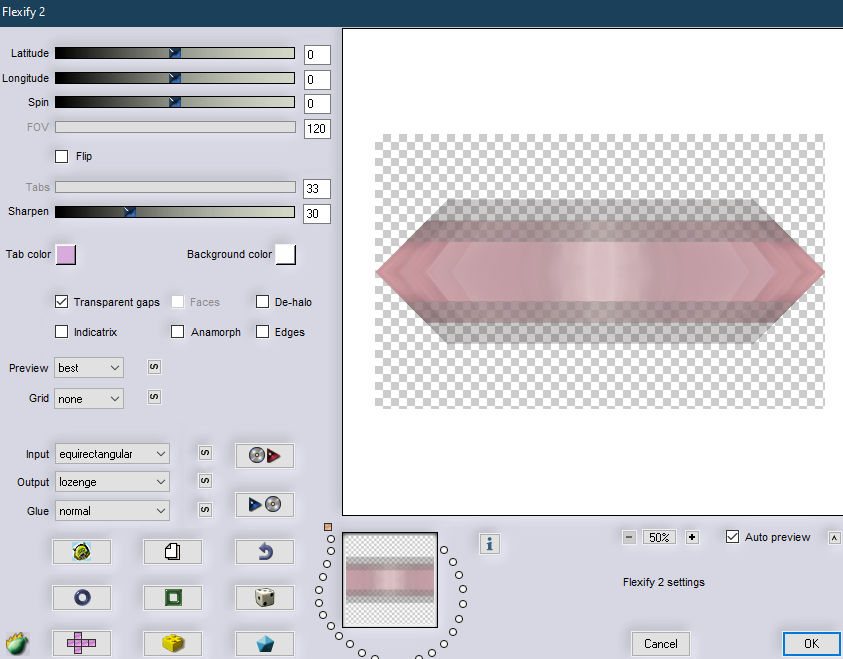Toggle the Faces checkbox

click(x=177, y=302)
